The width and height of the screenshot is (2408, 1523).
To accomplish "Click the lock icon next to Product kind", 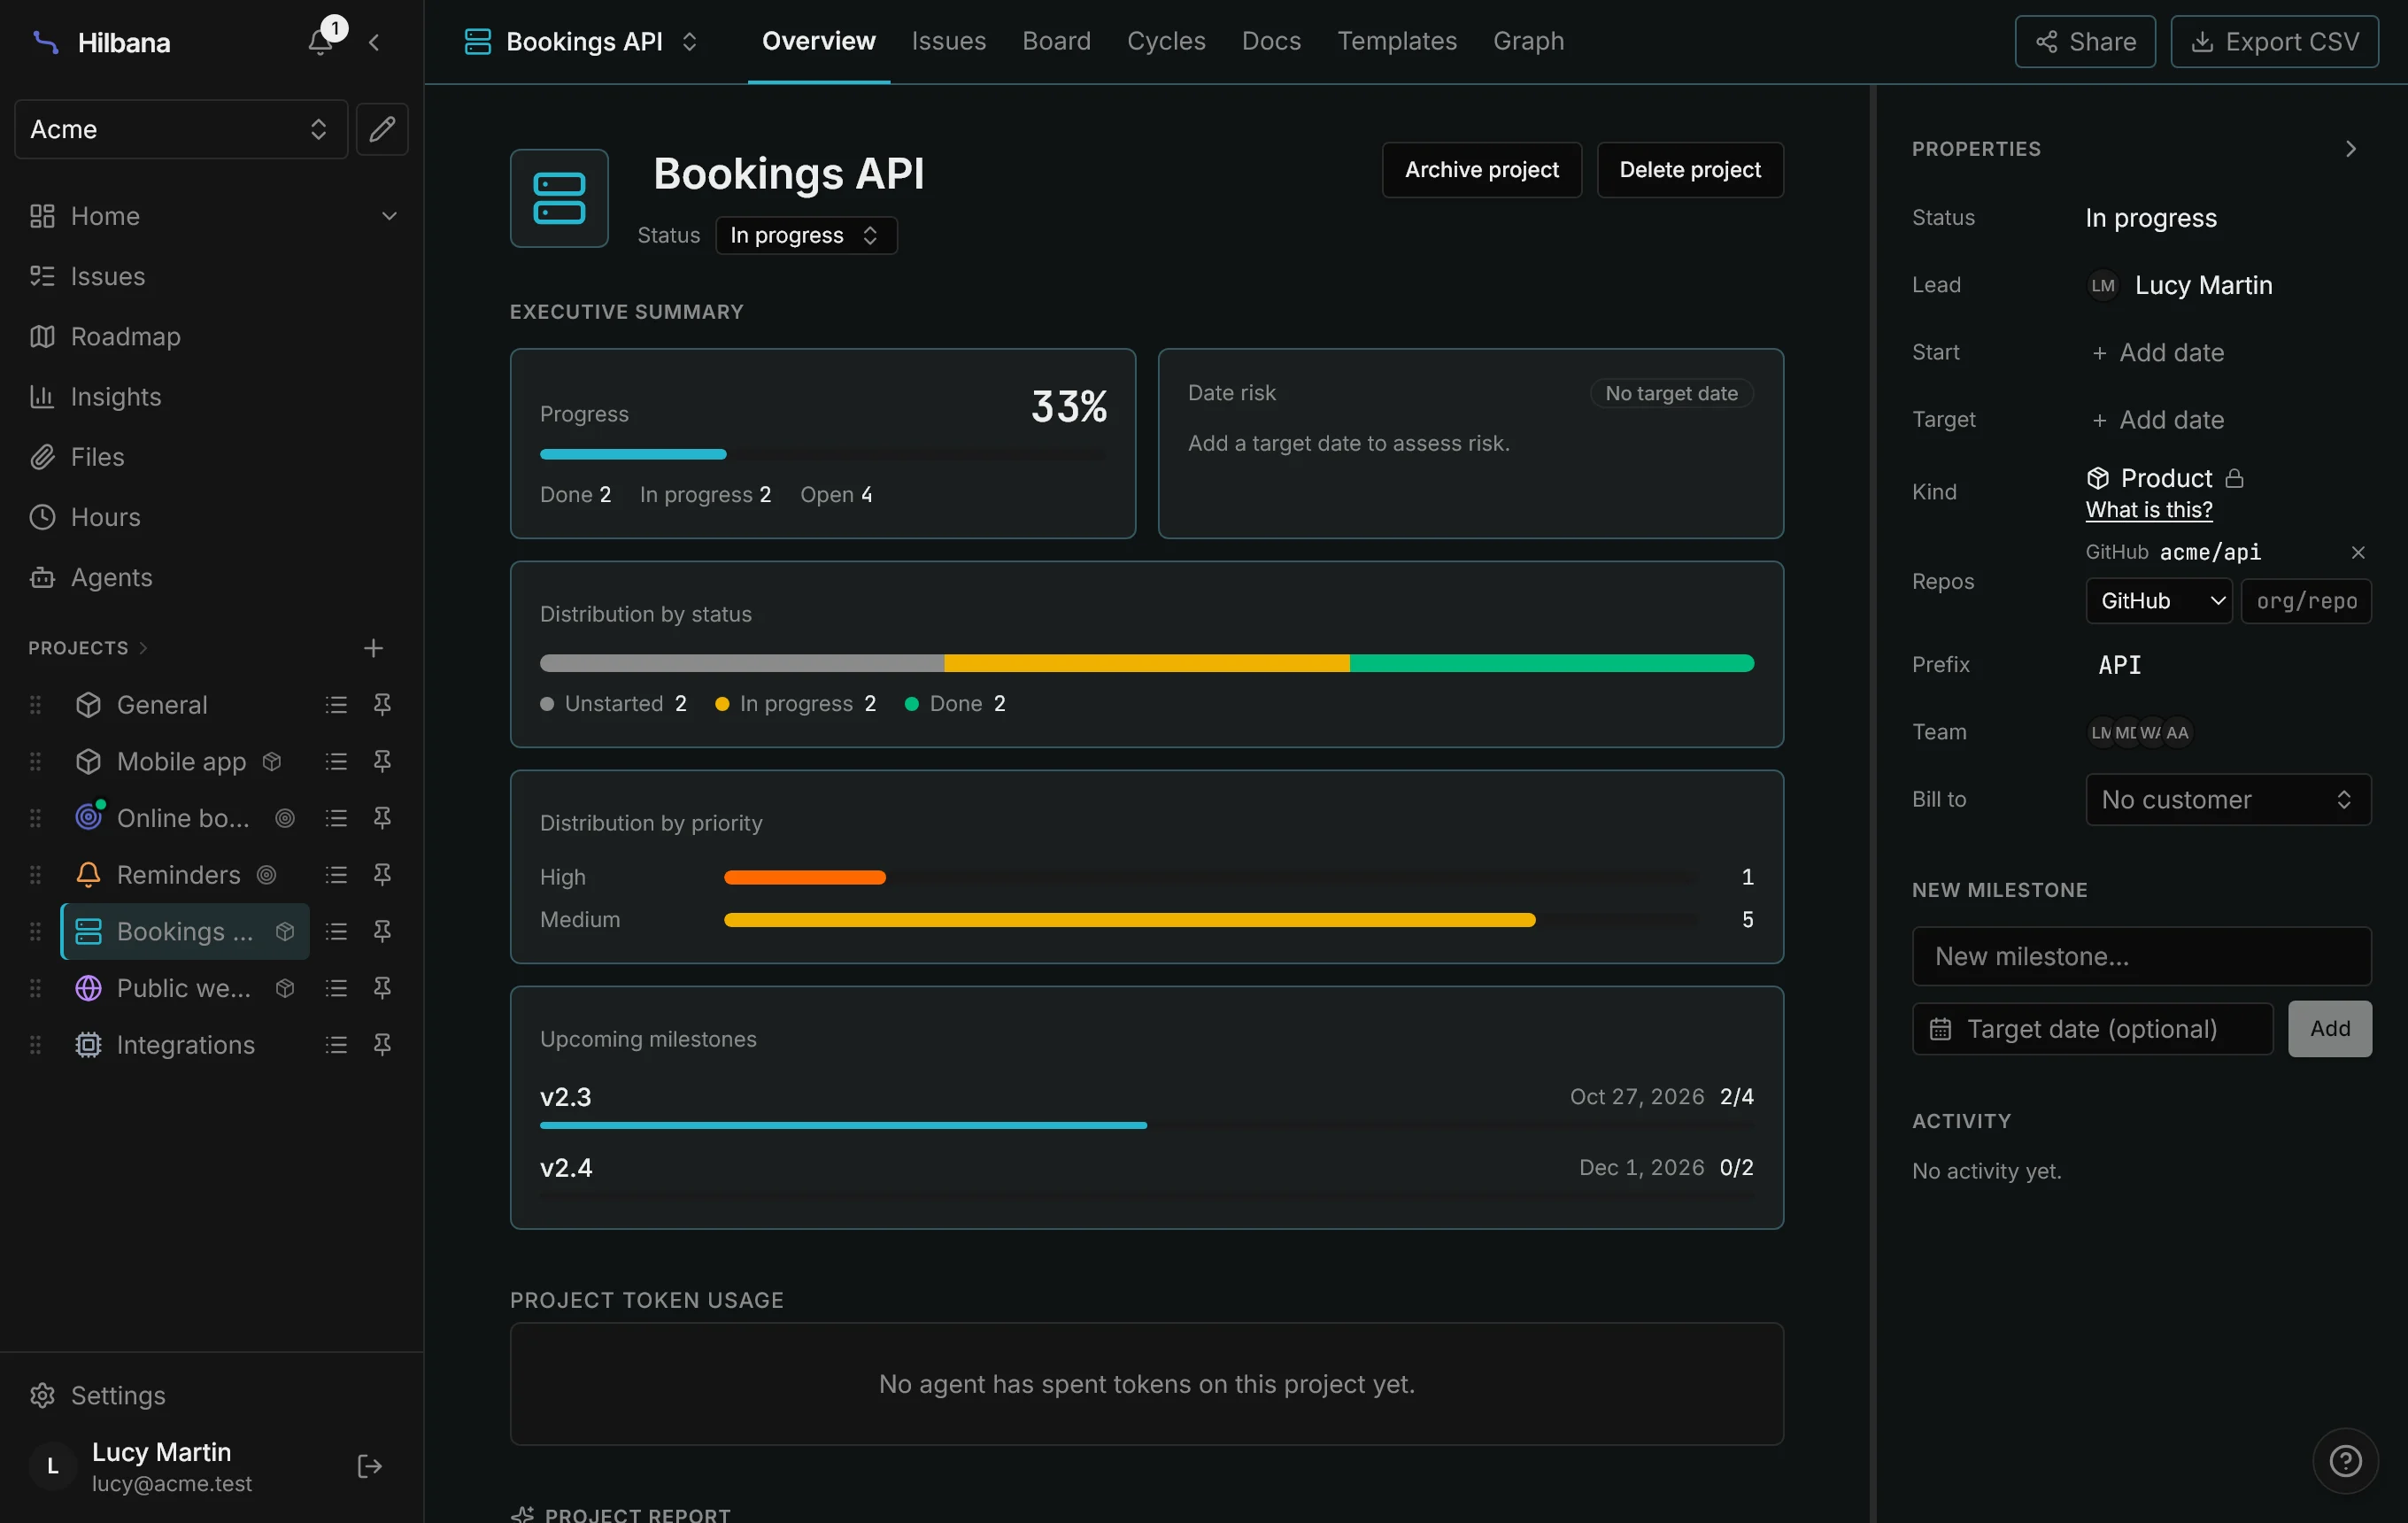I will pyautogui.click(x=2234, y=479).
